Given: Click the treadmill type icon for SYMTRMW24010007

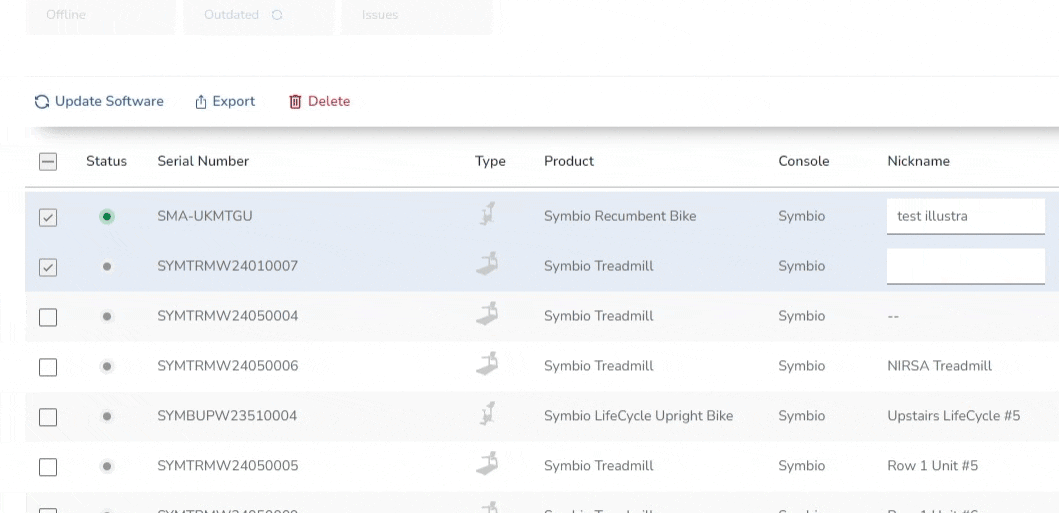Looking at the screenshot, I should [487, 264].
